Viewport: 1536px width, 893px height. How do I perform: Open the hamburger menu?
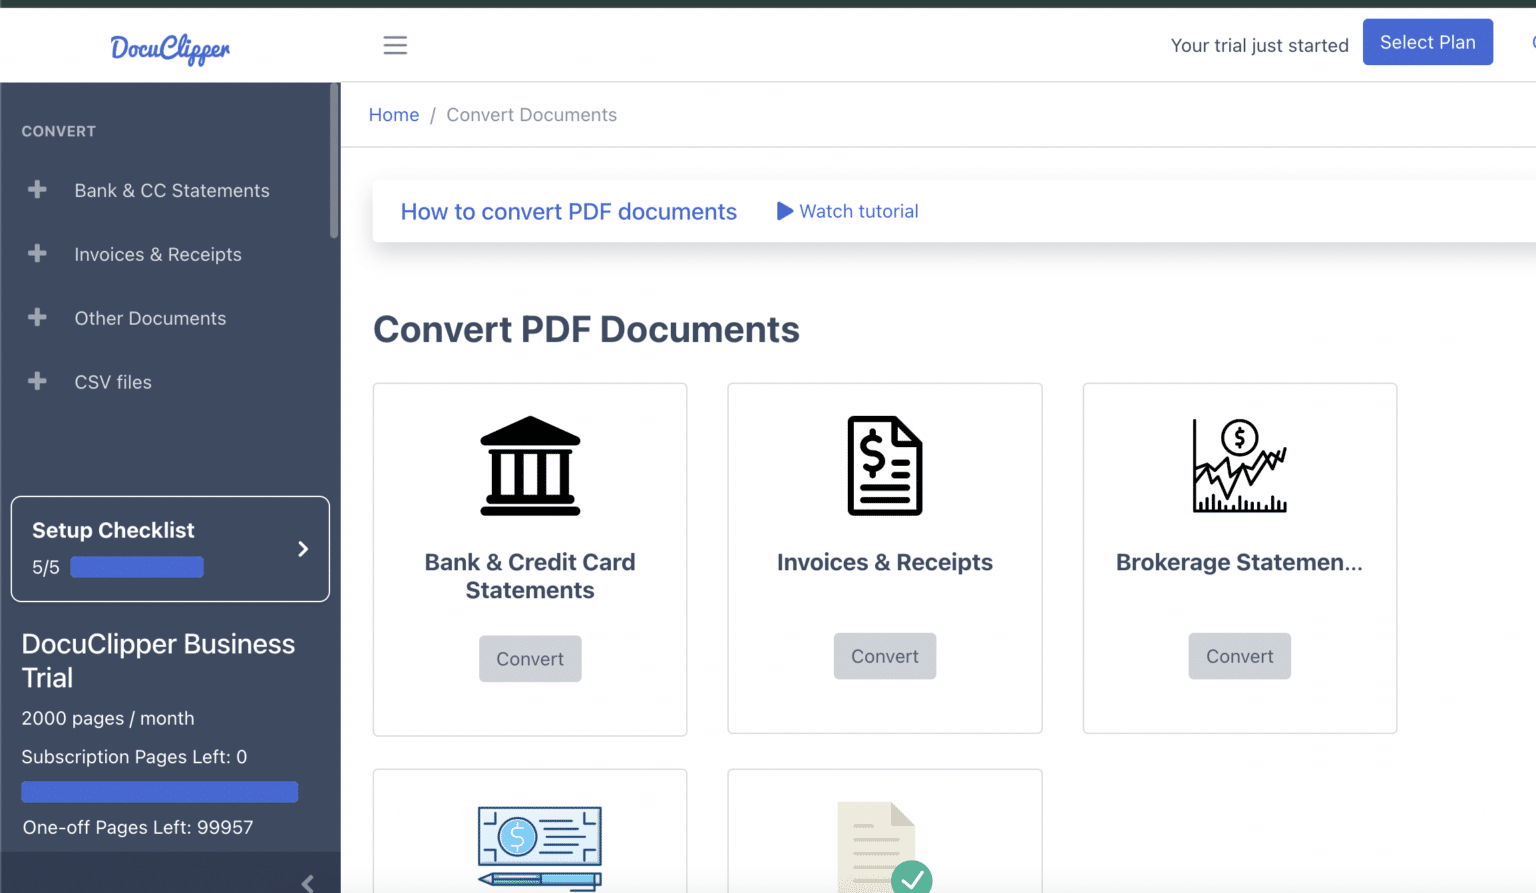pos(395,45)
